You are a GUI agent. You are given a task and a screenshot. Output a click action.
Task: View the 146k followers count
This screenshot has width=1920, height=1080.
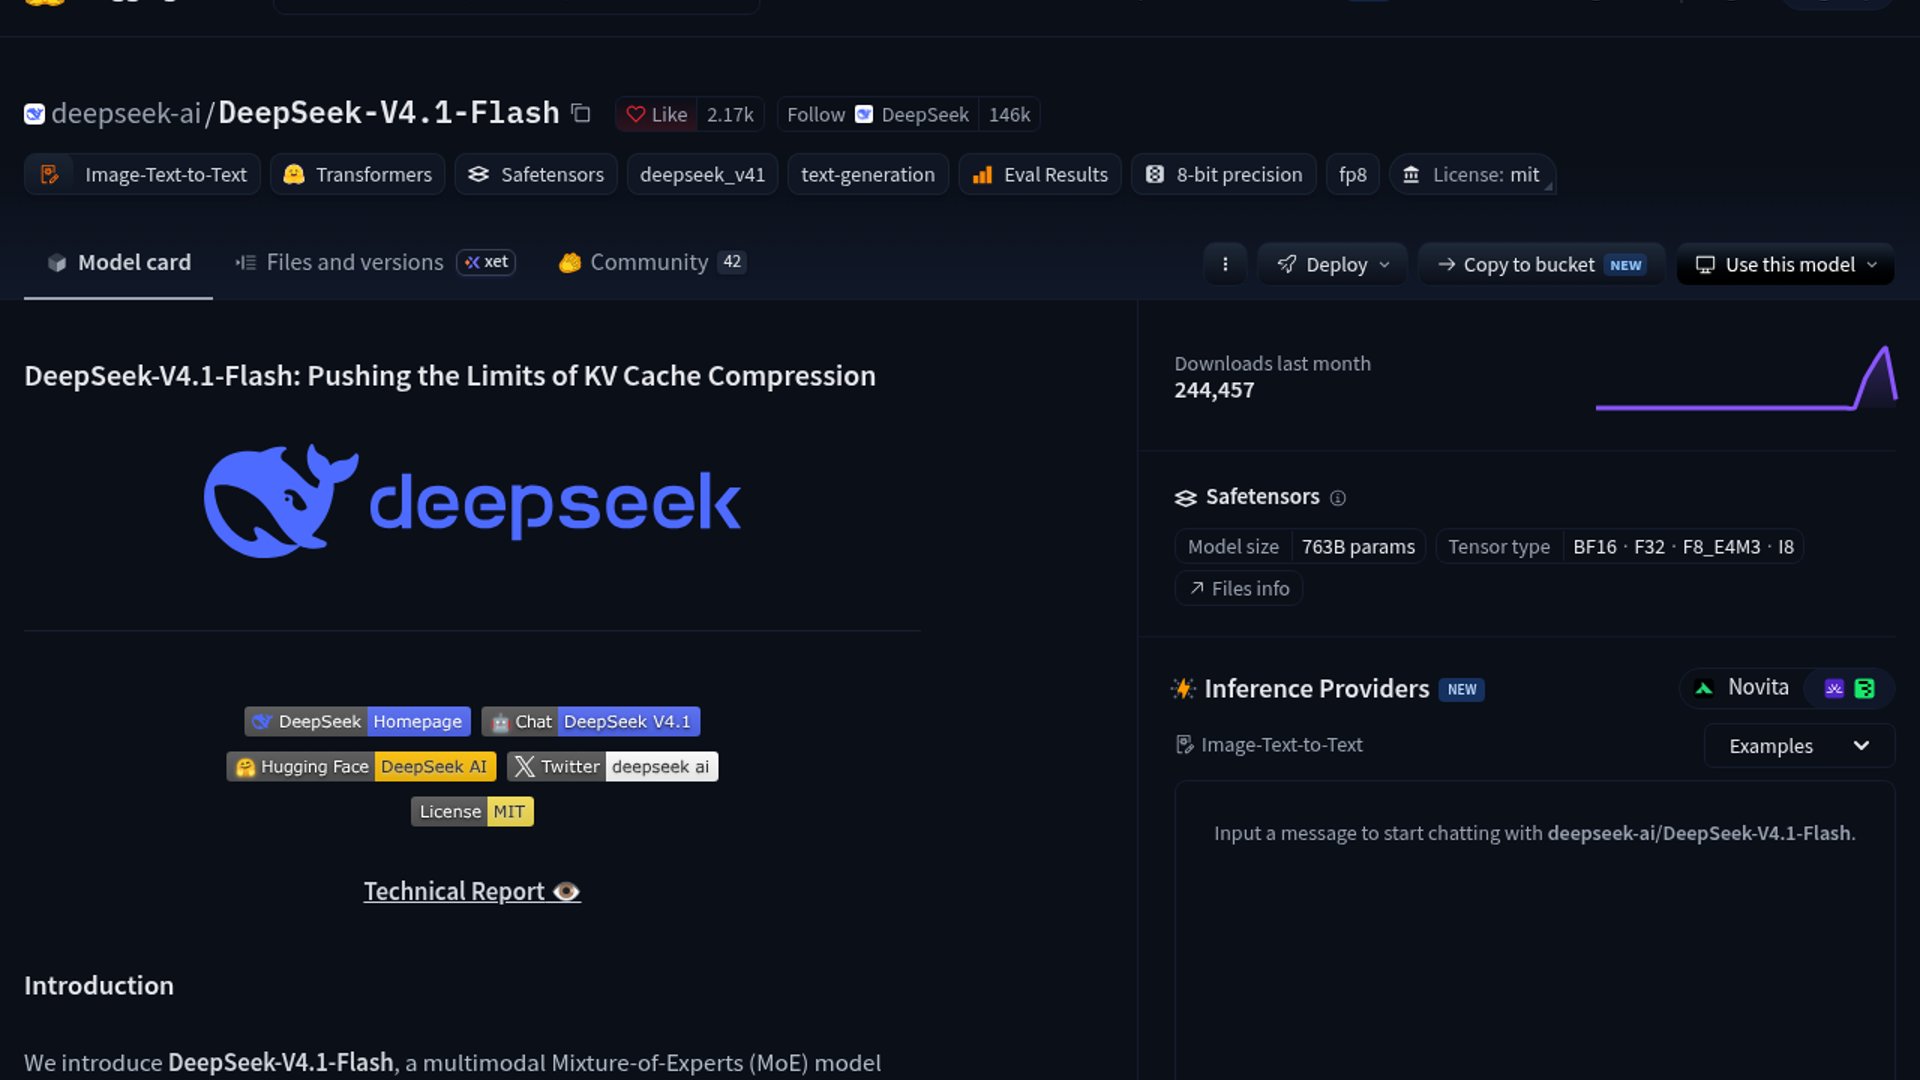point(1009,115)
